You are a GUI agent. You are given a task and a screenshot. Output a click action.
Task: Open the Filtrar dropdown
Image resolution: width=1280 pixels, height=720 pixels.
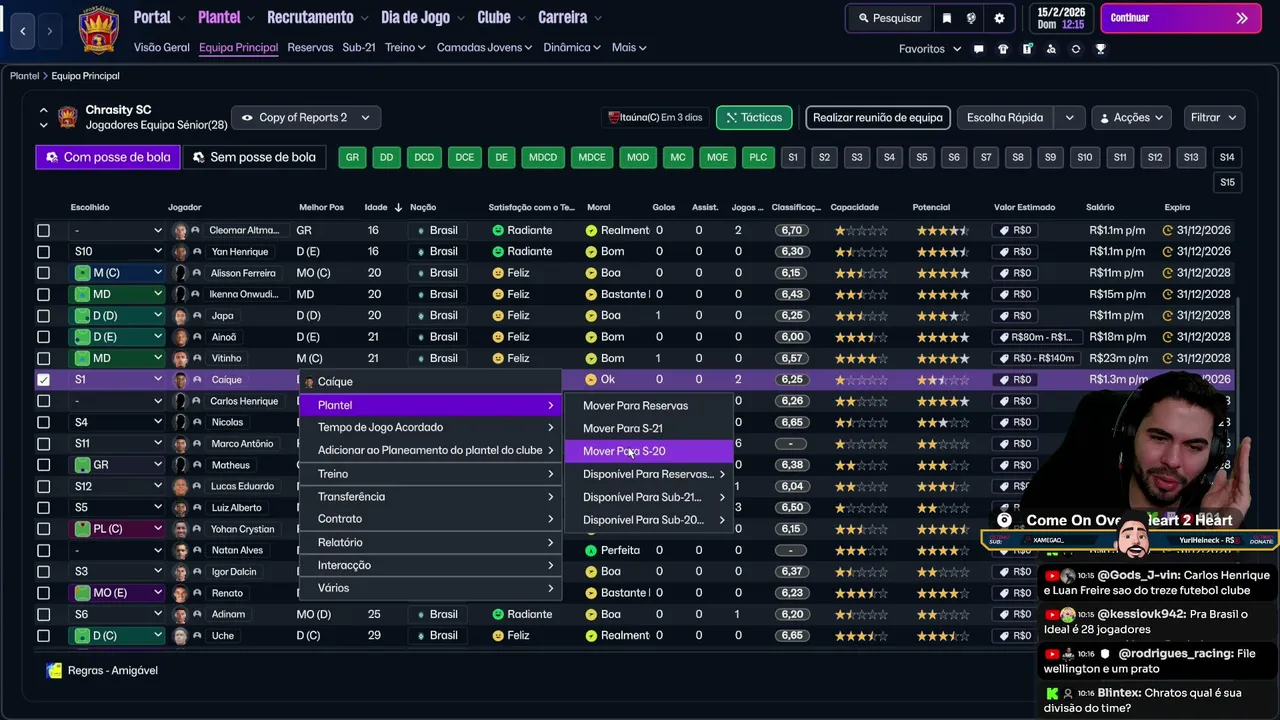pyautogui.click(x=1213, y=118)
